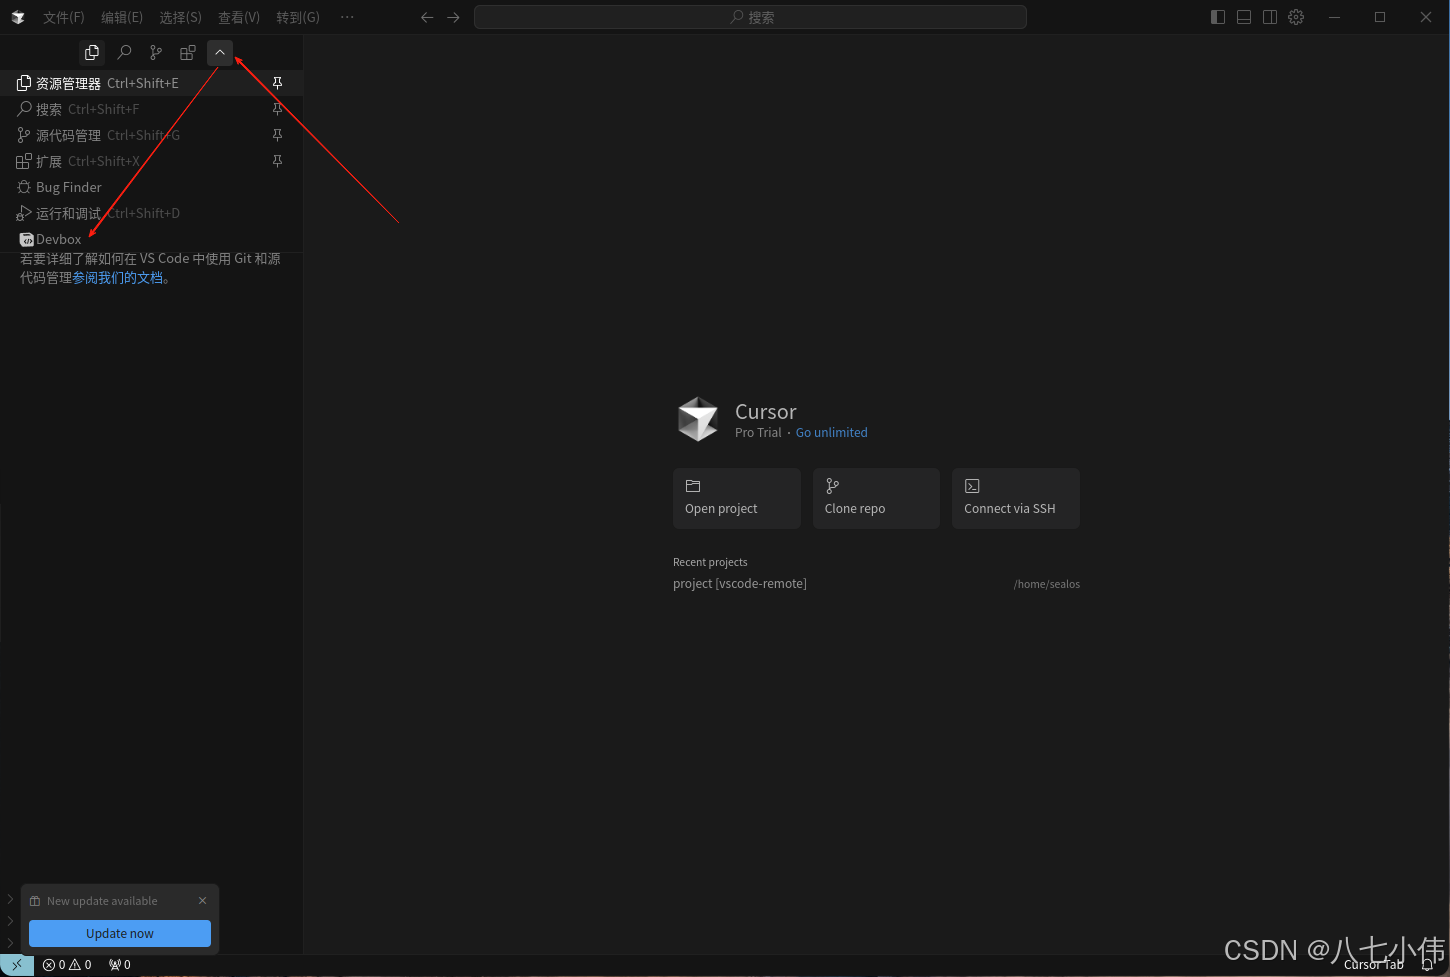Screen dimensions: 1450x977
Task: Open forwarded ports indicator in status bar
Action: [120, 965]
